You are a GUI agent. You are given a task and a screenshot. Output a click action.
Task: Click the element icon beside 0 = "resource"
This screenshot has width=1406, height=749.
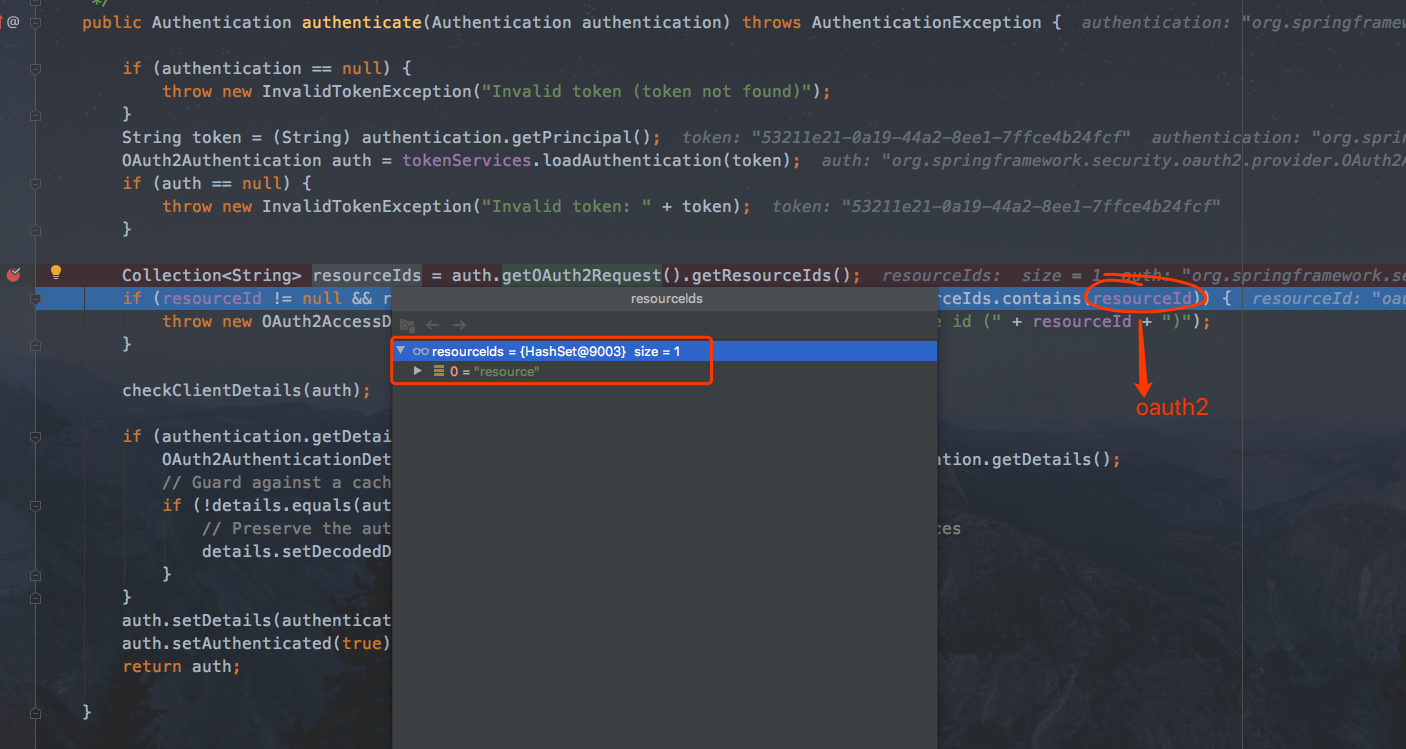(439, 371)
